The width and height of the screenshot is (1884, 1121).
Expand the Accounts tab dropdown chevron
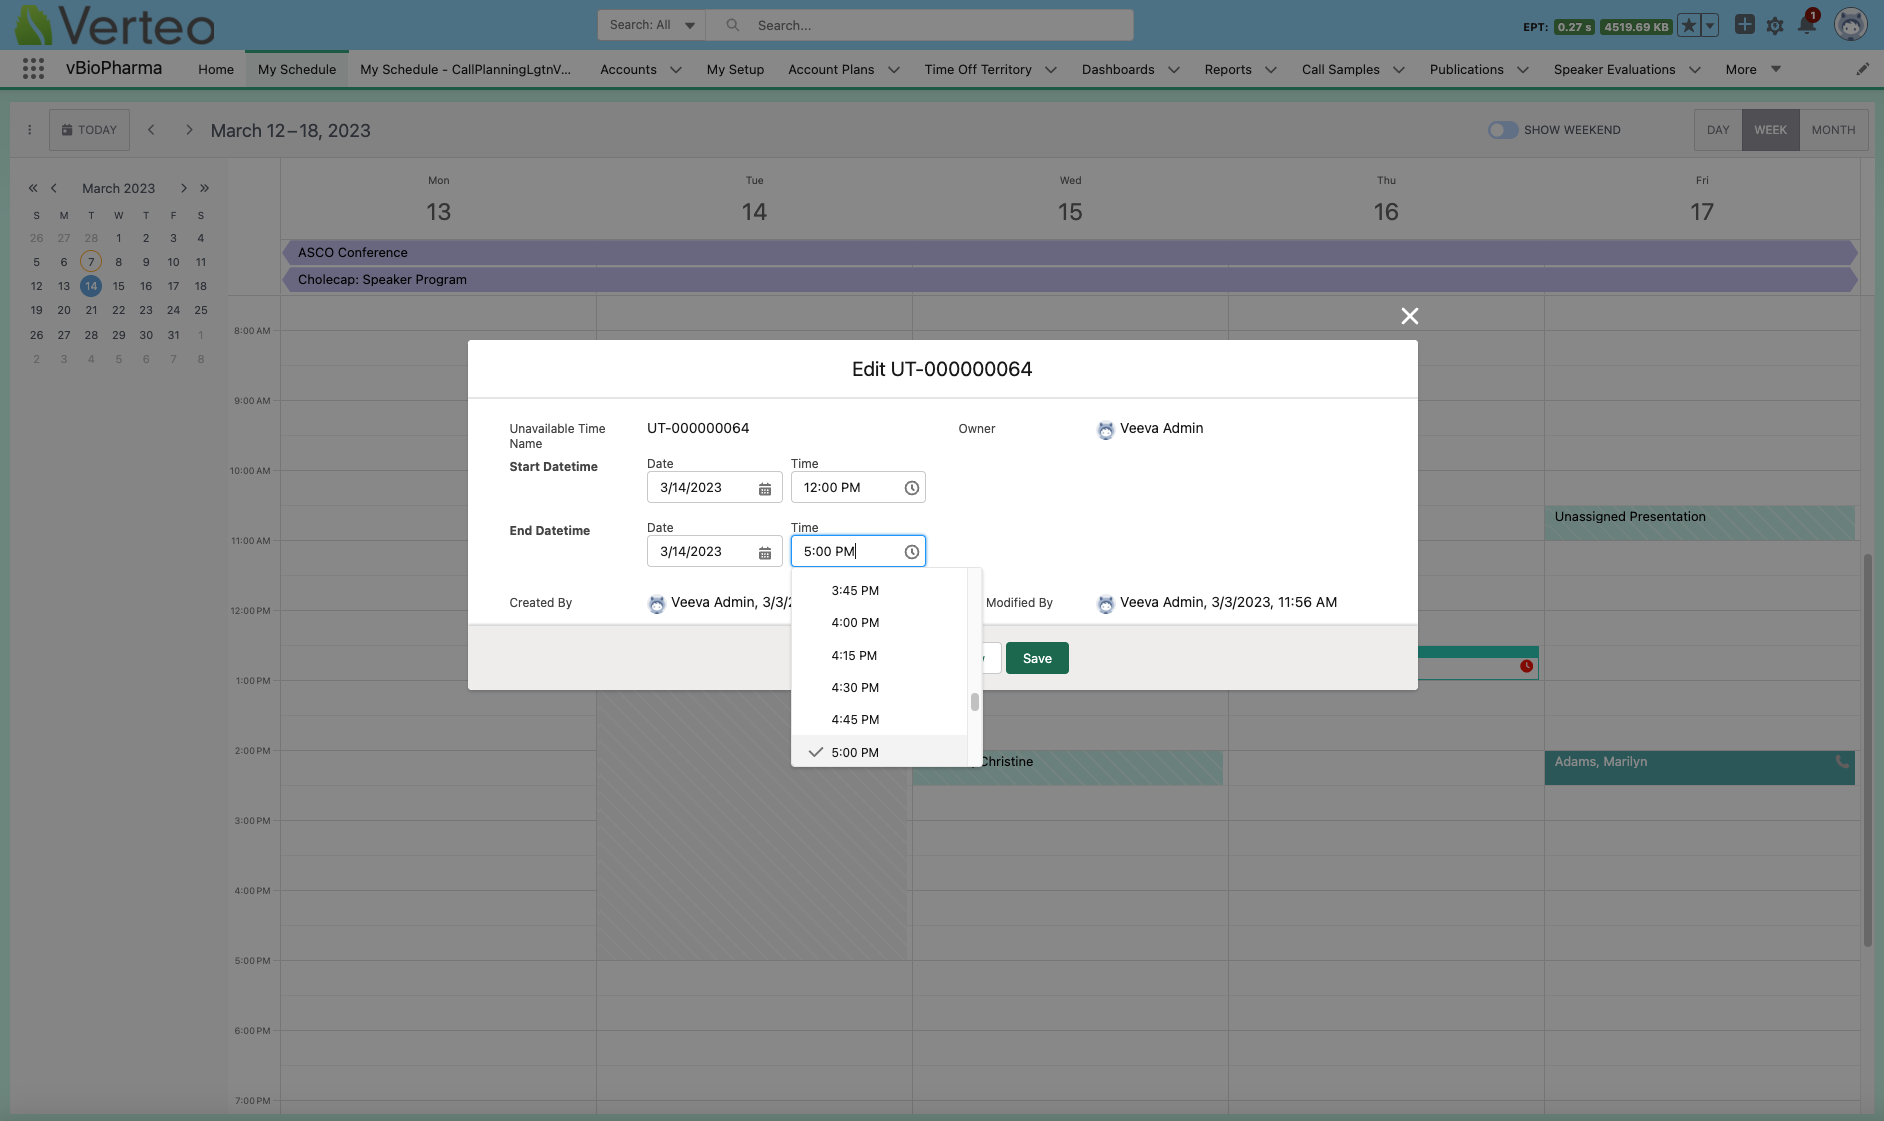(676, 70)
